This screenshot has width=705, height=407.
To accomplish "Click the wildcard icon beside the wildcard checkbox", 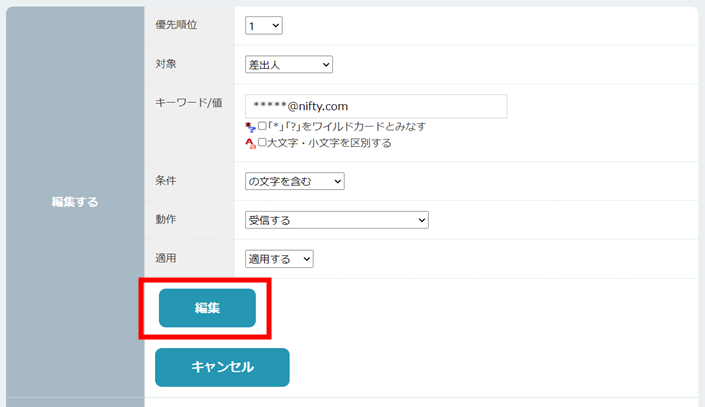I will click(x=250, y=127).
